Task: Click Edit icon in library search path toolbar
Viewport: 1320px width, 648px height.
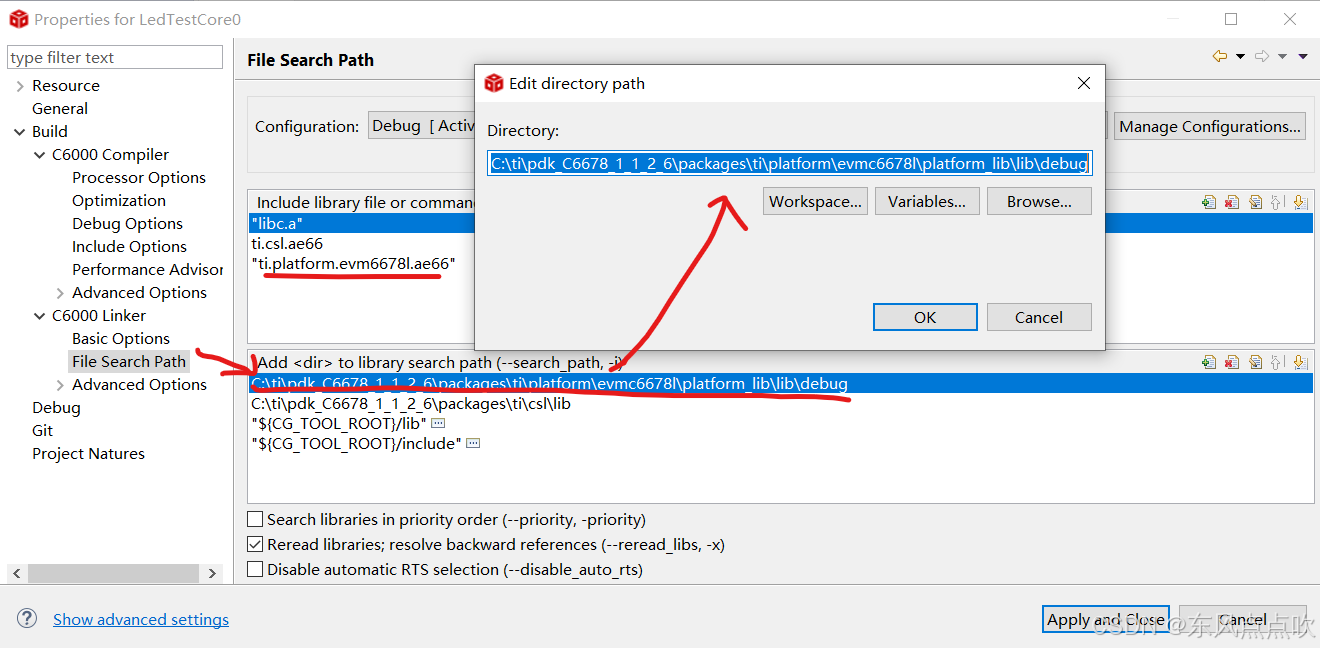Action: click(1255, 362)
